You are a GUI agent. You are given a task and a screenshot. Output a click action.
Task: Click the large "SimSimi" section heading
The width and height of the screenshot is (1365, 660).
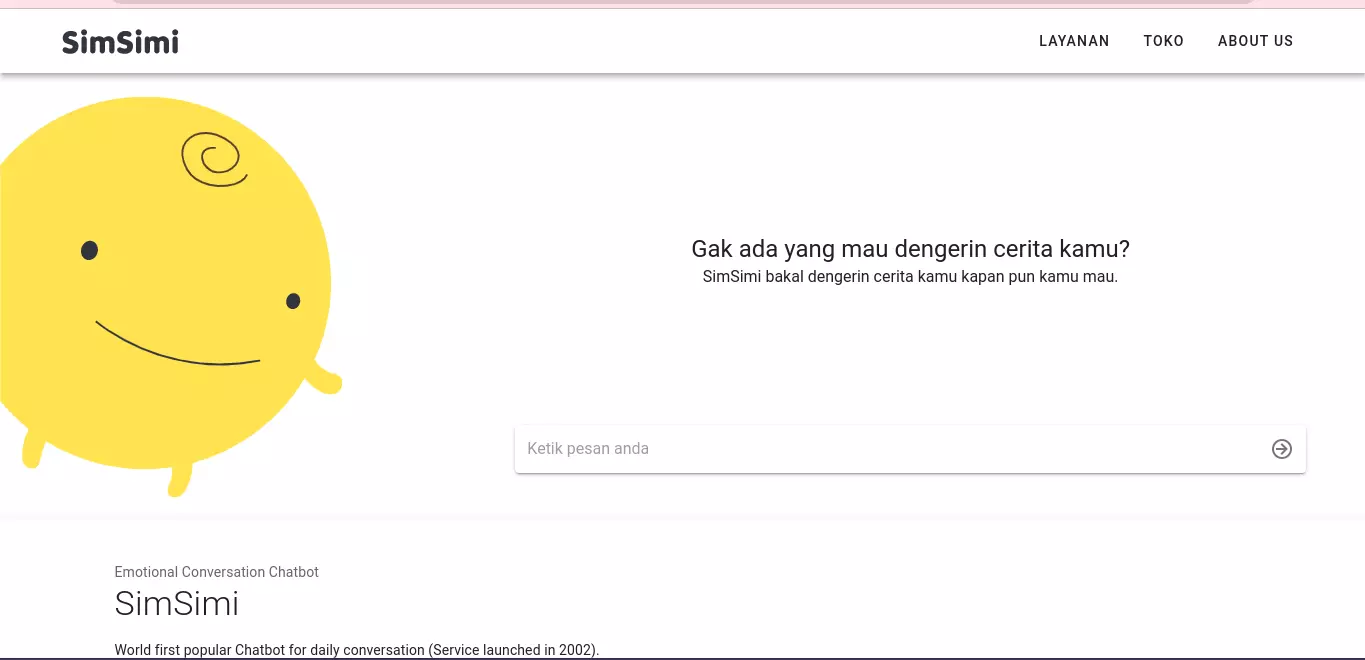(177, 603)
